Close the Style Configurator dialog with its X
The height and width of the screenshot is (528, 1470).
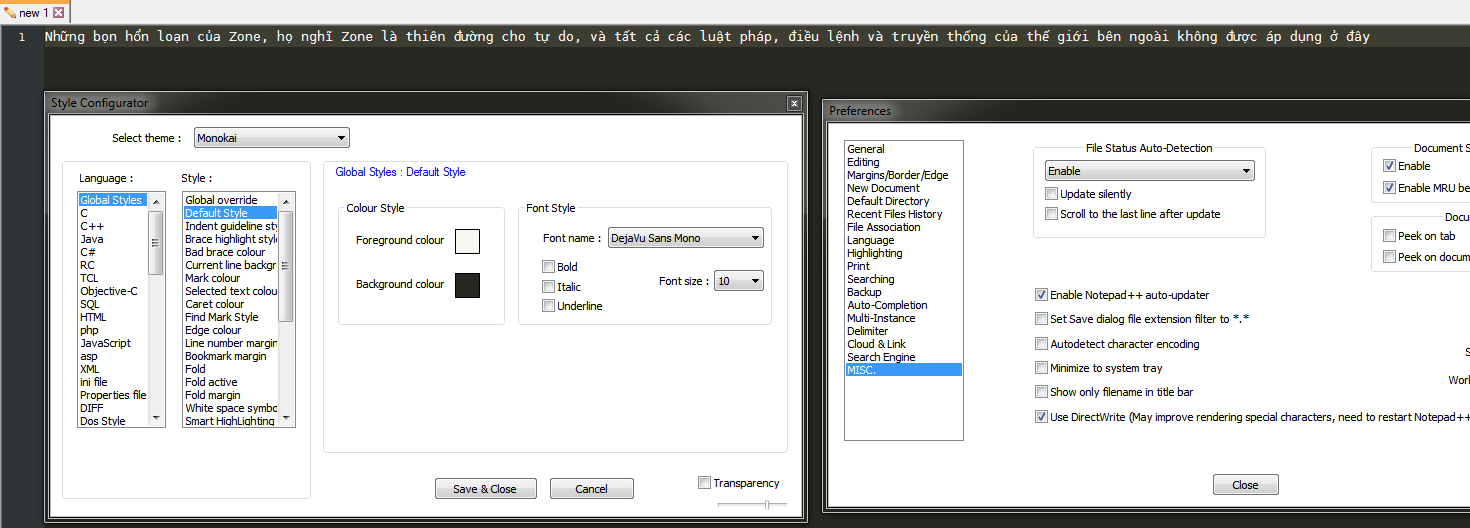point(794,103)
